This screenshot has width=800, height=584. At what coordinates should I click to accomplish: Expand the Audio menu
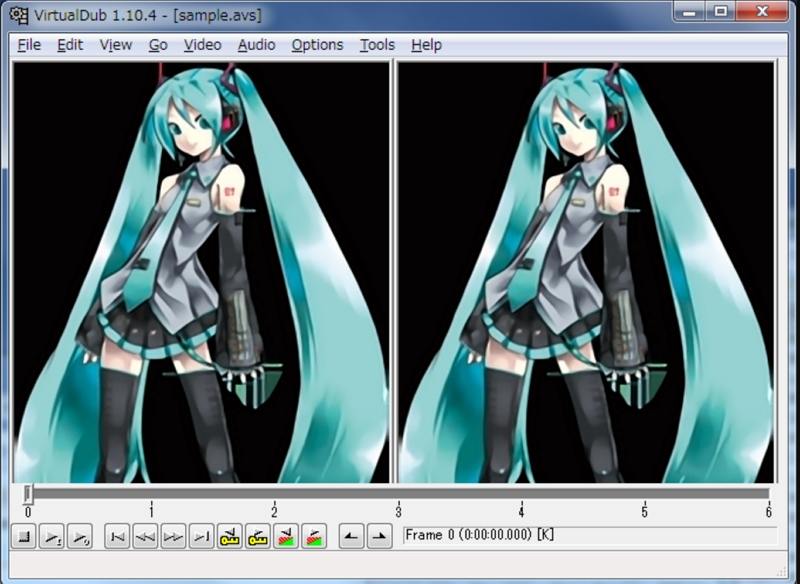tap(257, 45)
